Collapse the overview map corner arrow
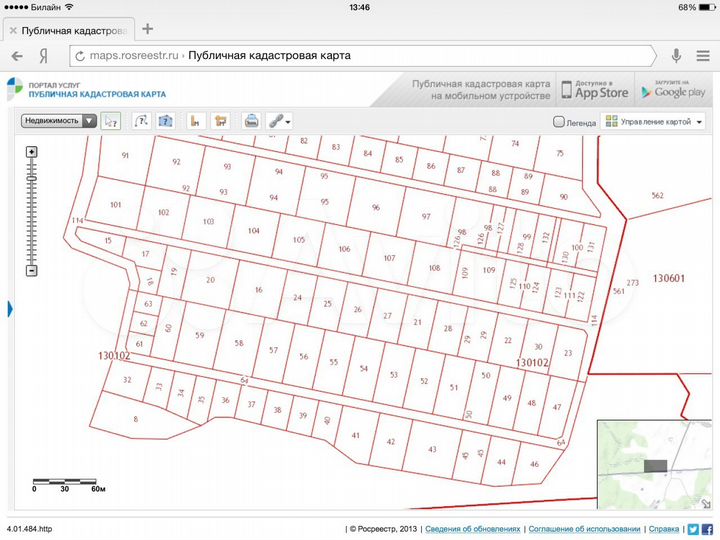720x540 pixels. (706, 504)
